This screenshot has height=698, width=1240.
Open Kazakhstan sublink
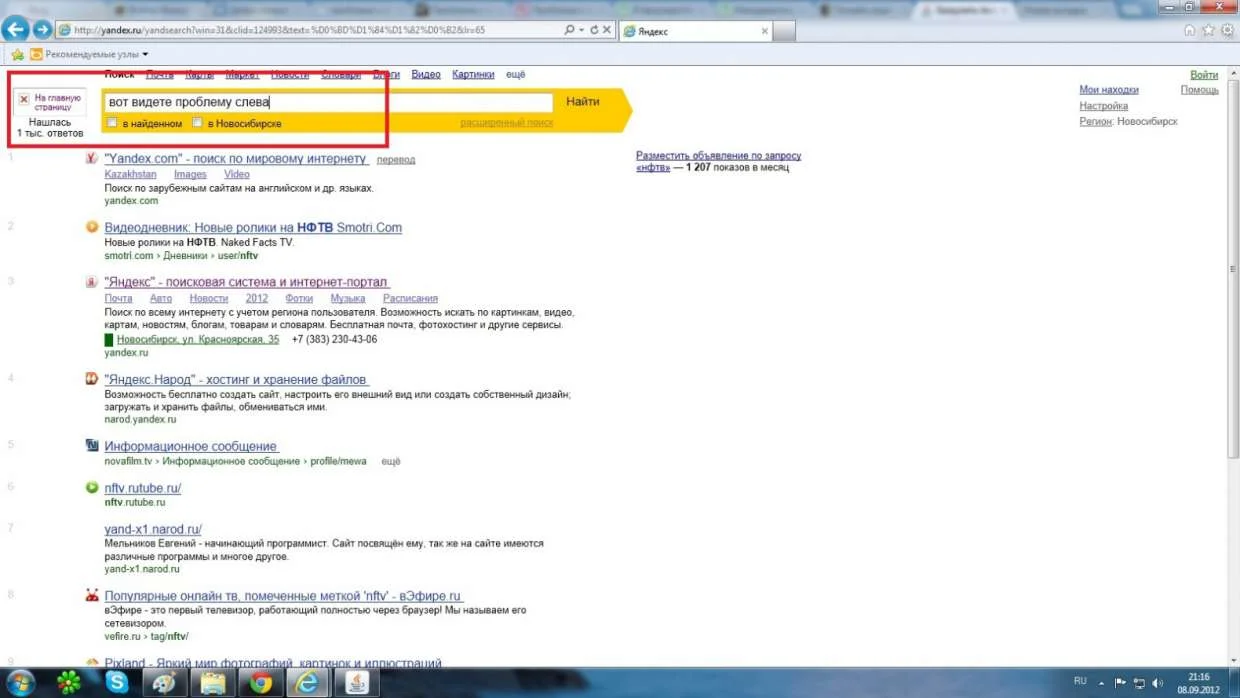[131, 174]
